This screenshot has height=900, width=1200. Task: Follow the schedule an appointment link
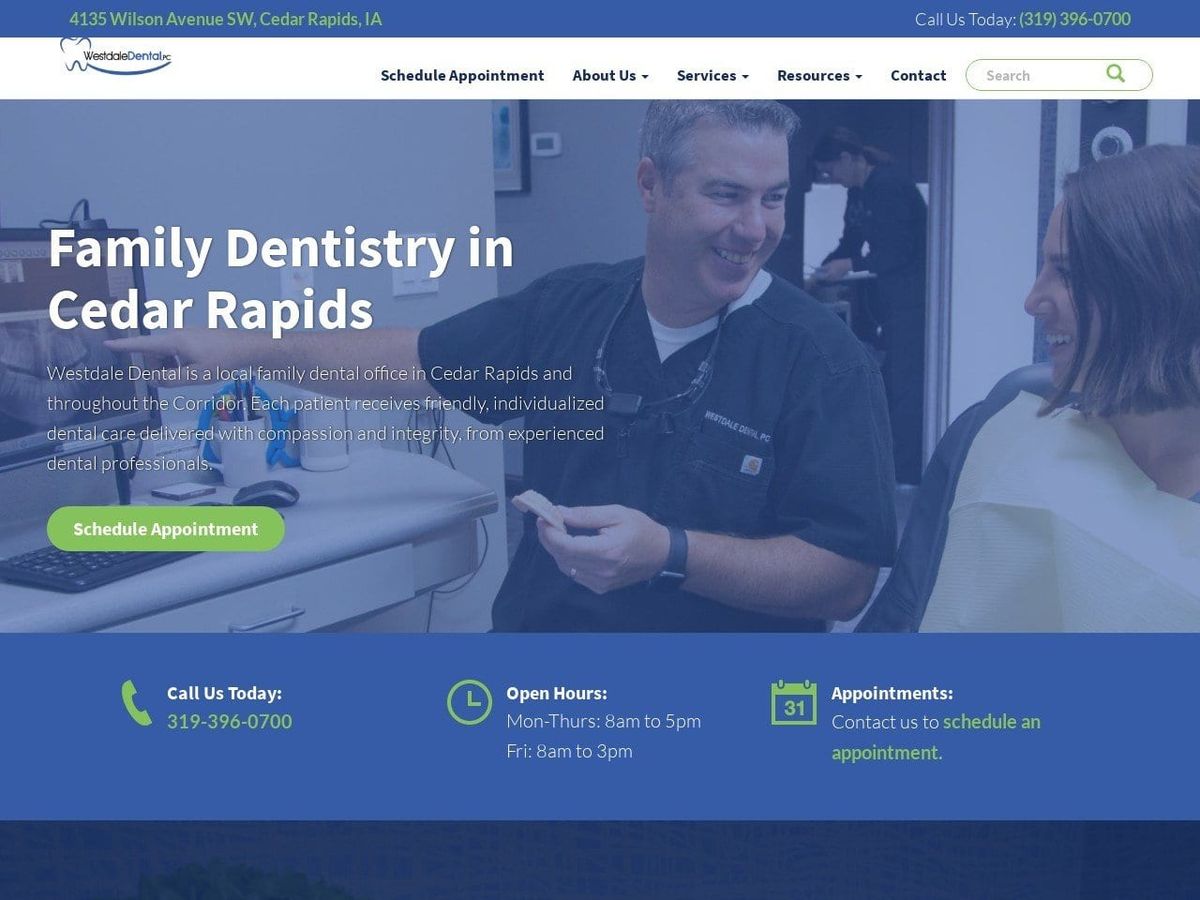(936, 737)
